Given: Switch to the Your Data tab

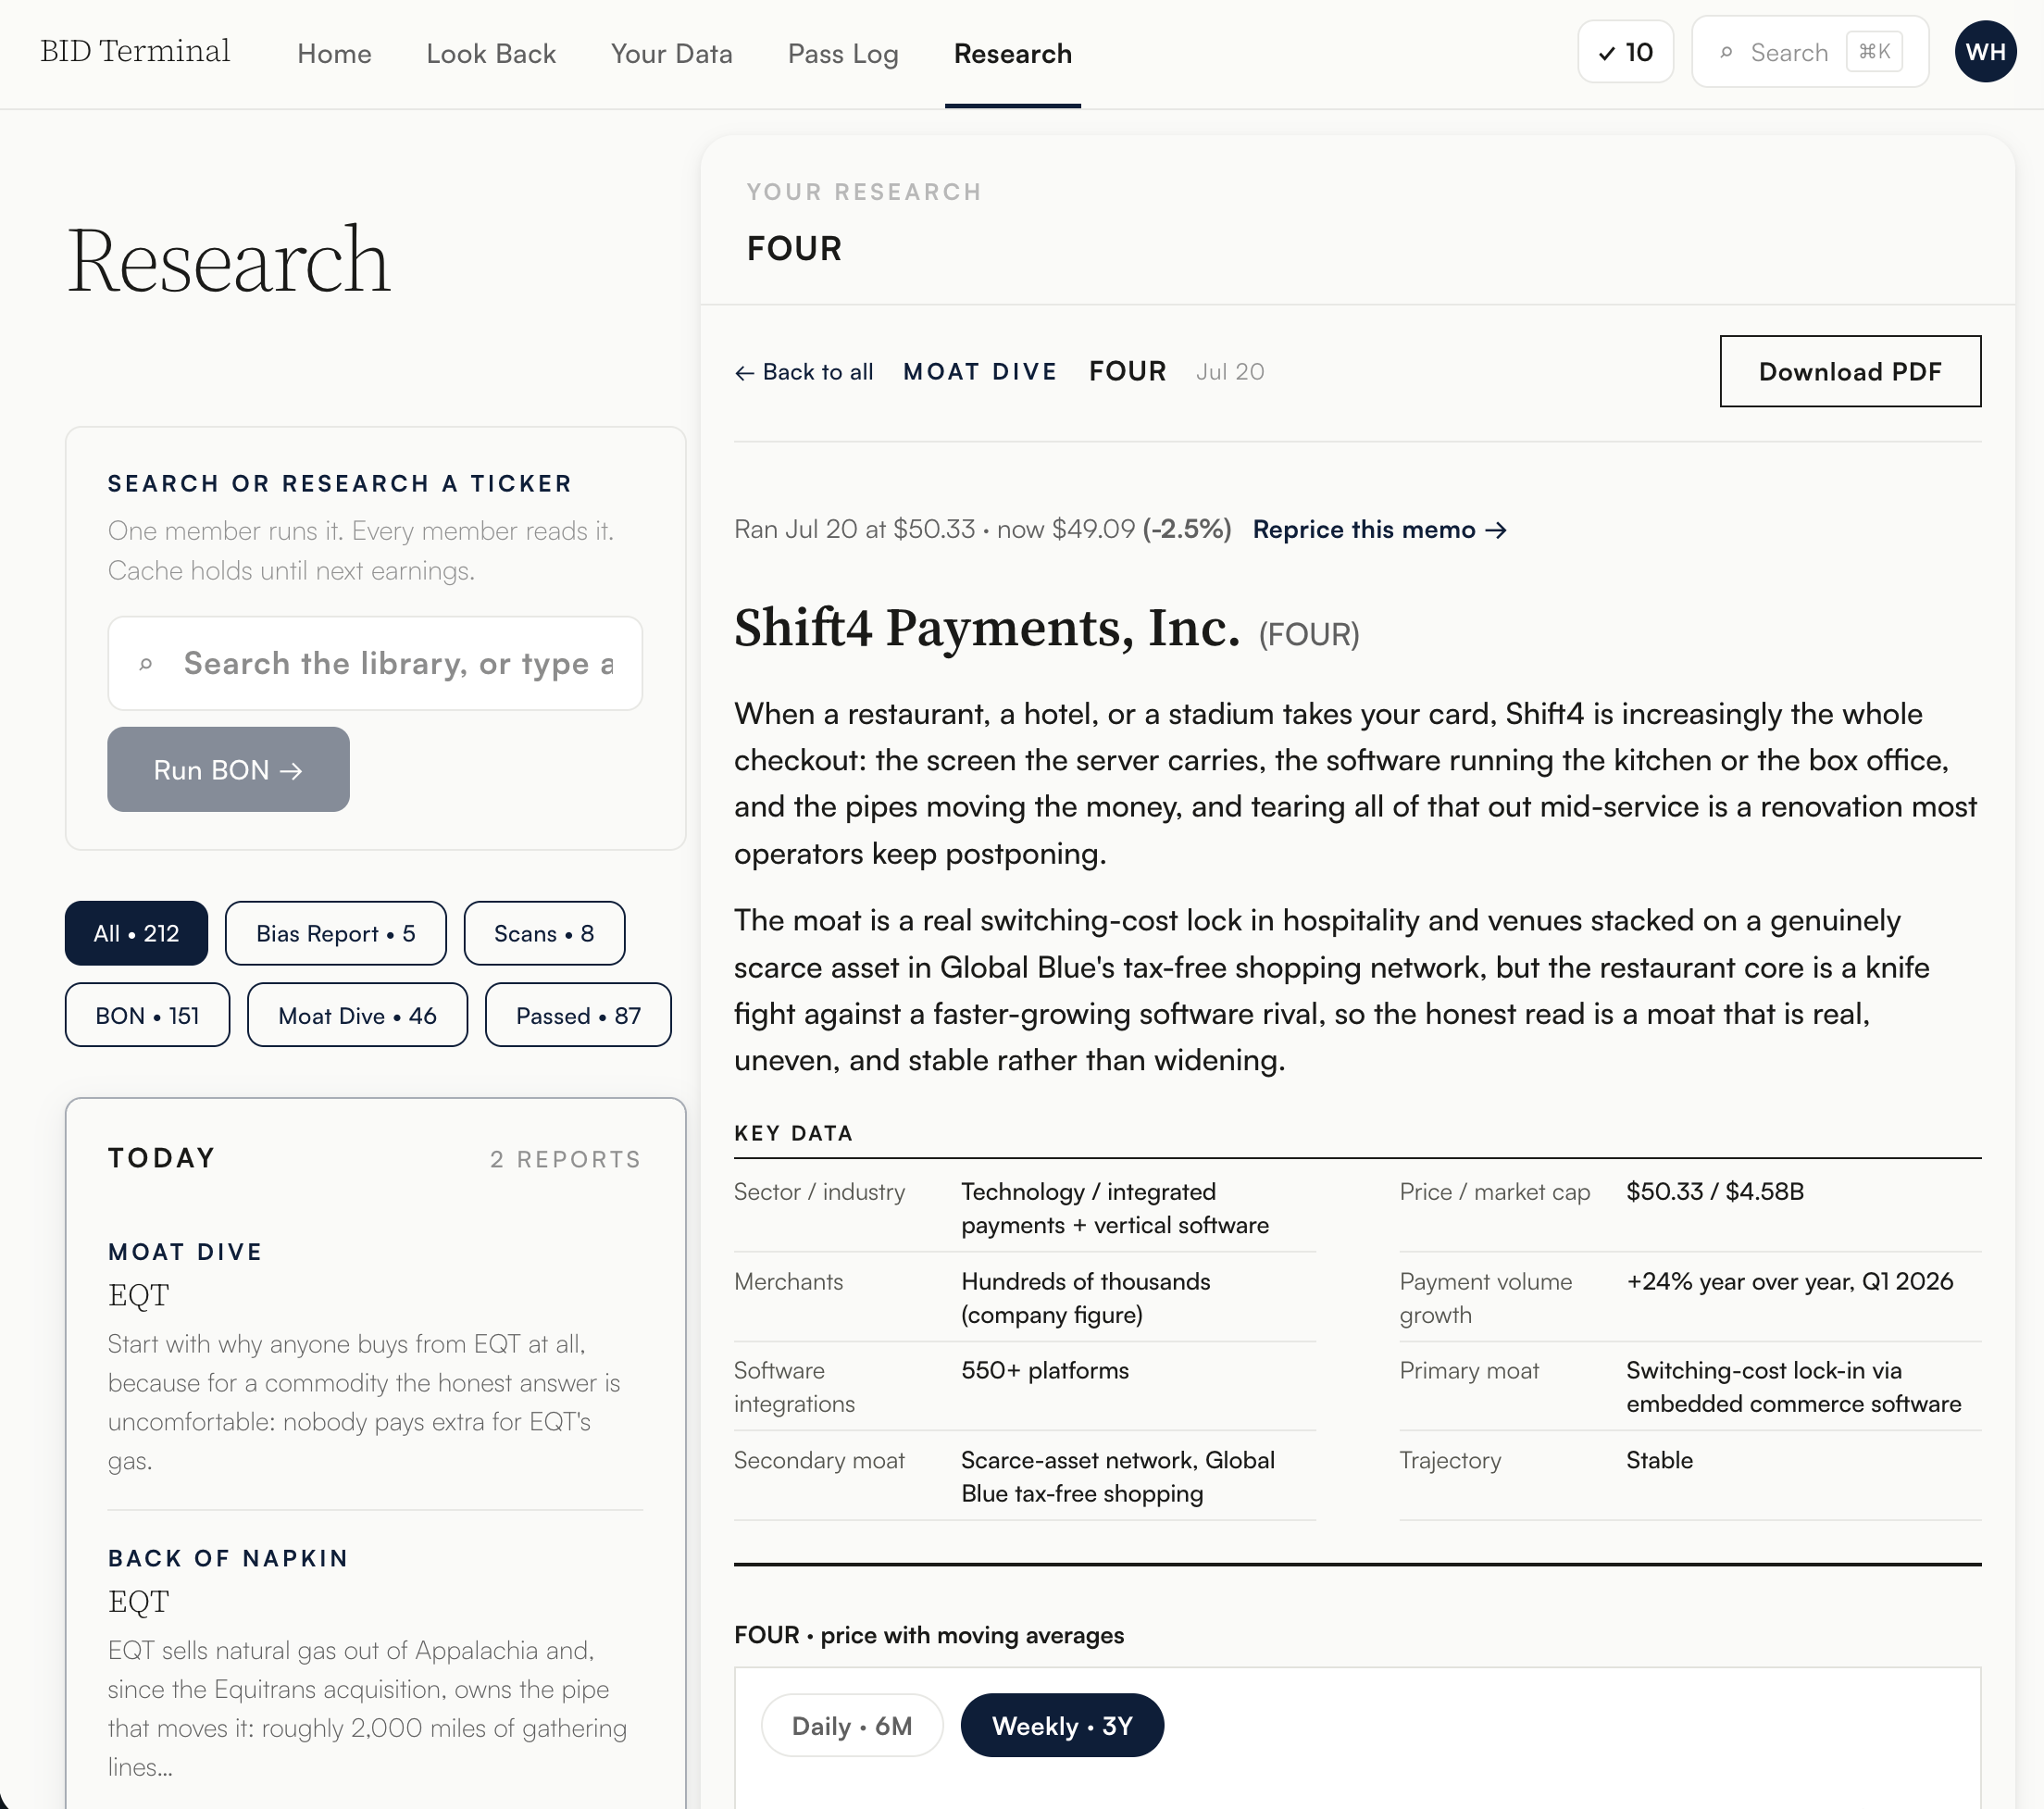Looking at the screenshot, I should pyautogui.click(x=672, y=54).
